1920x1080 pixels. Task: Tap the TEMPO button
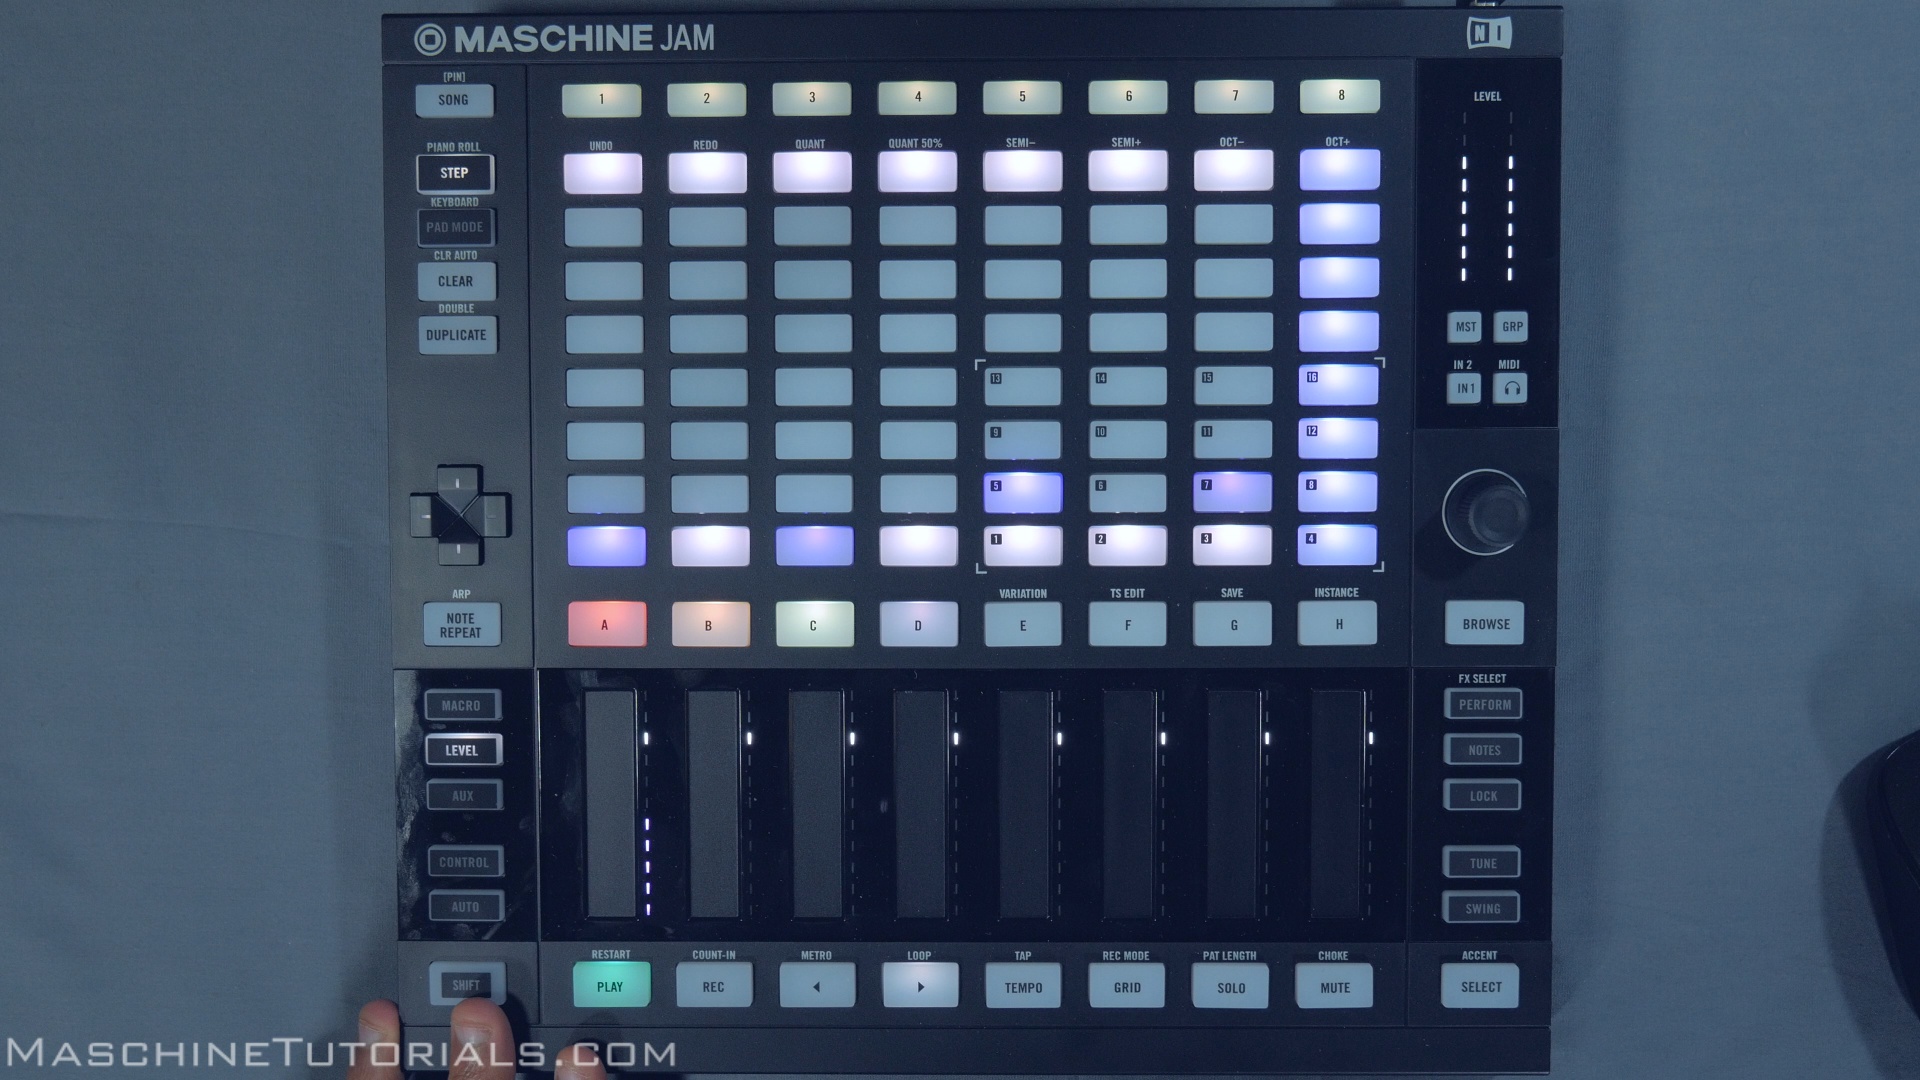pyautogui.click(x=1023, y=987)
